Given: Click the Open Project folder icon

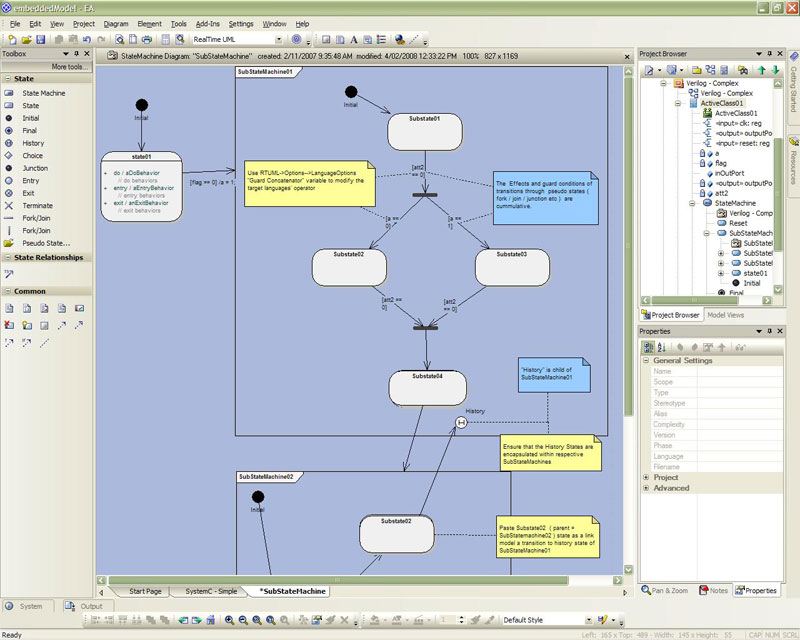Looking at the screenshot, I should tap(27, 39).
